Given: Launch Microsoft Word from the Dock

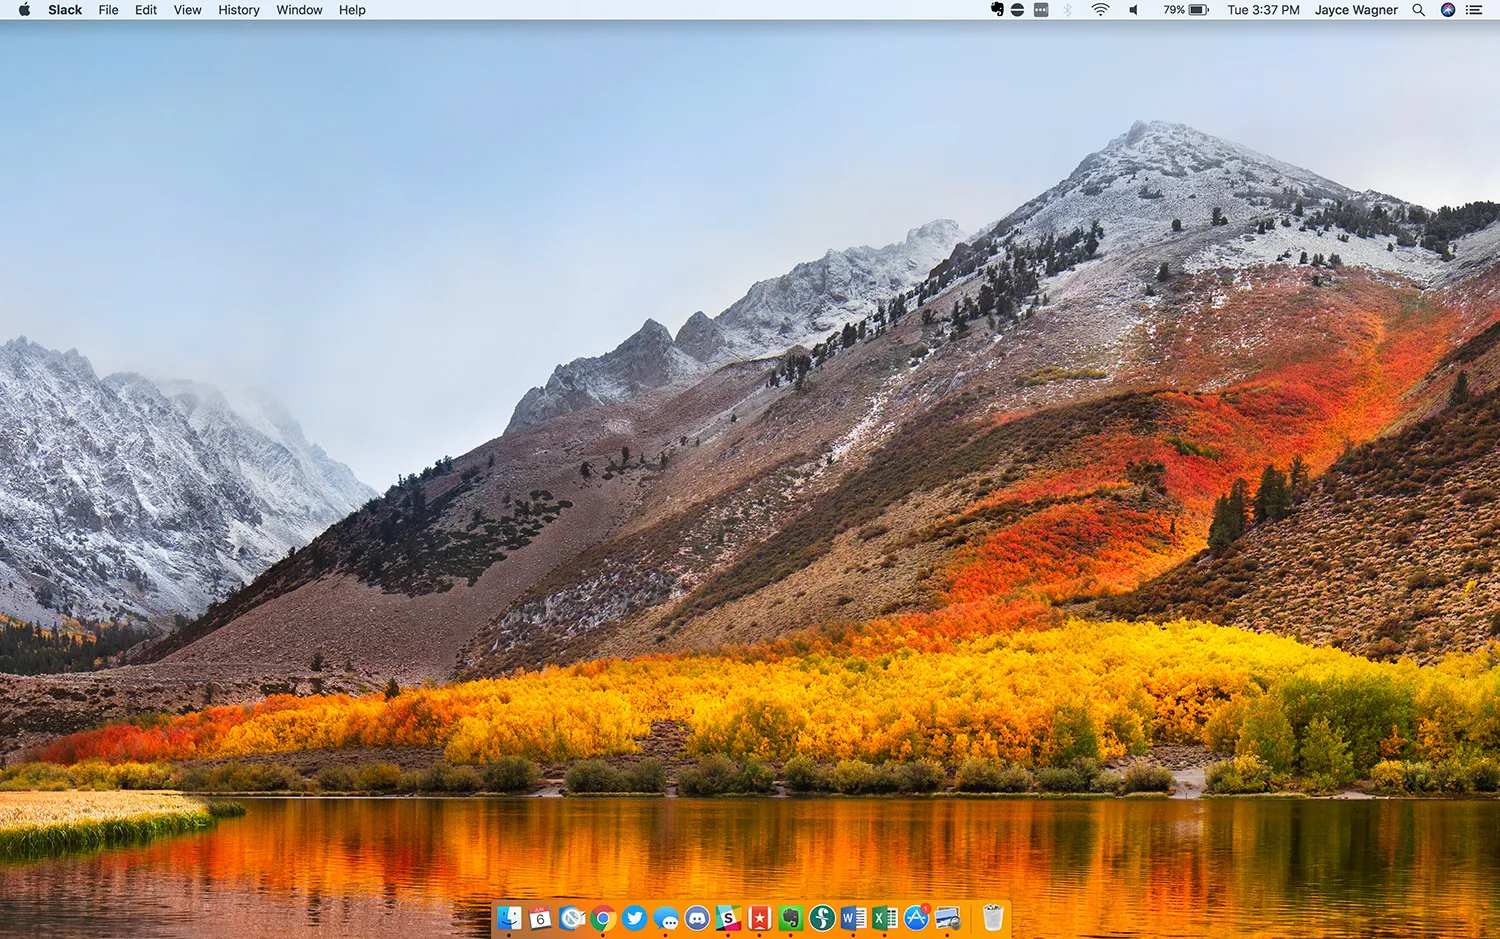Looking at the screenshot, I should [x=851, y=918].
